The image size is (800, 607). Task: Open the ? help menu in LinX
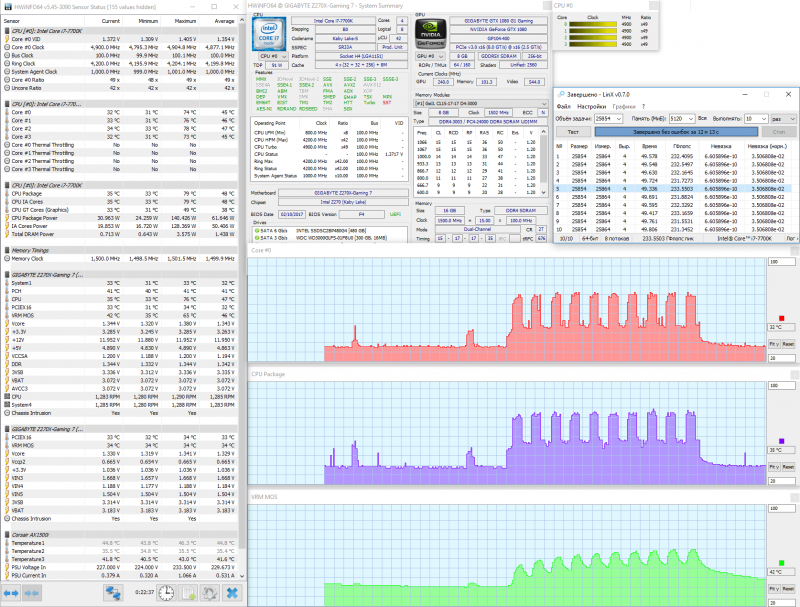[x=643, y=107]
